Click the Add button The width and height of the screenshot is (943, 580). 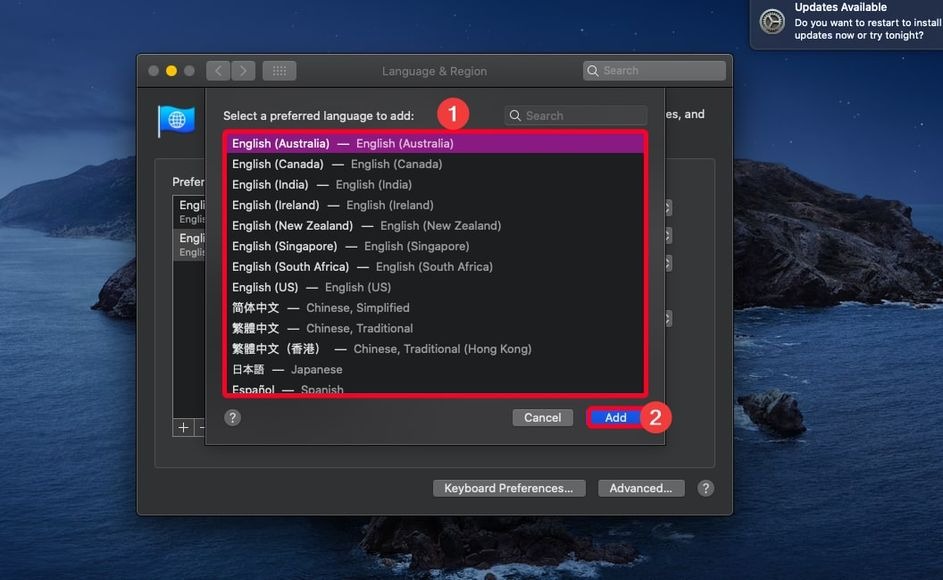click(614, 417)
